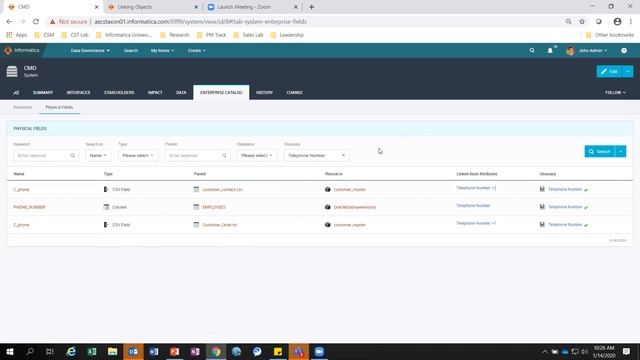This screenshot has height=360, width=640.
Task: Open Outlook from the taskbar
Action: pyautogui.click(x=133, y=351)
